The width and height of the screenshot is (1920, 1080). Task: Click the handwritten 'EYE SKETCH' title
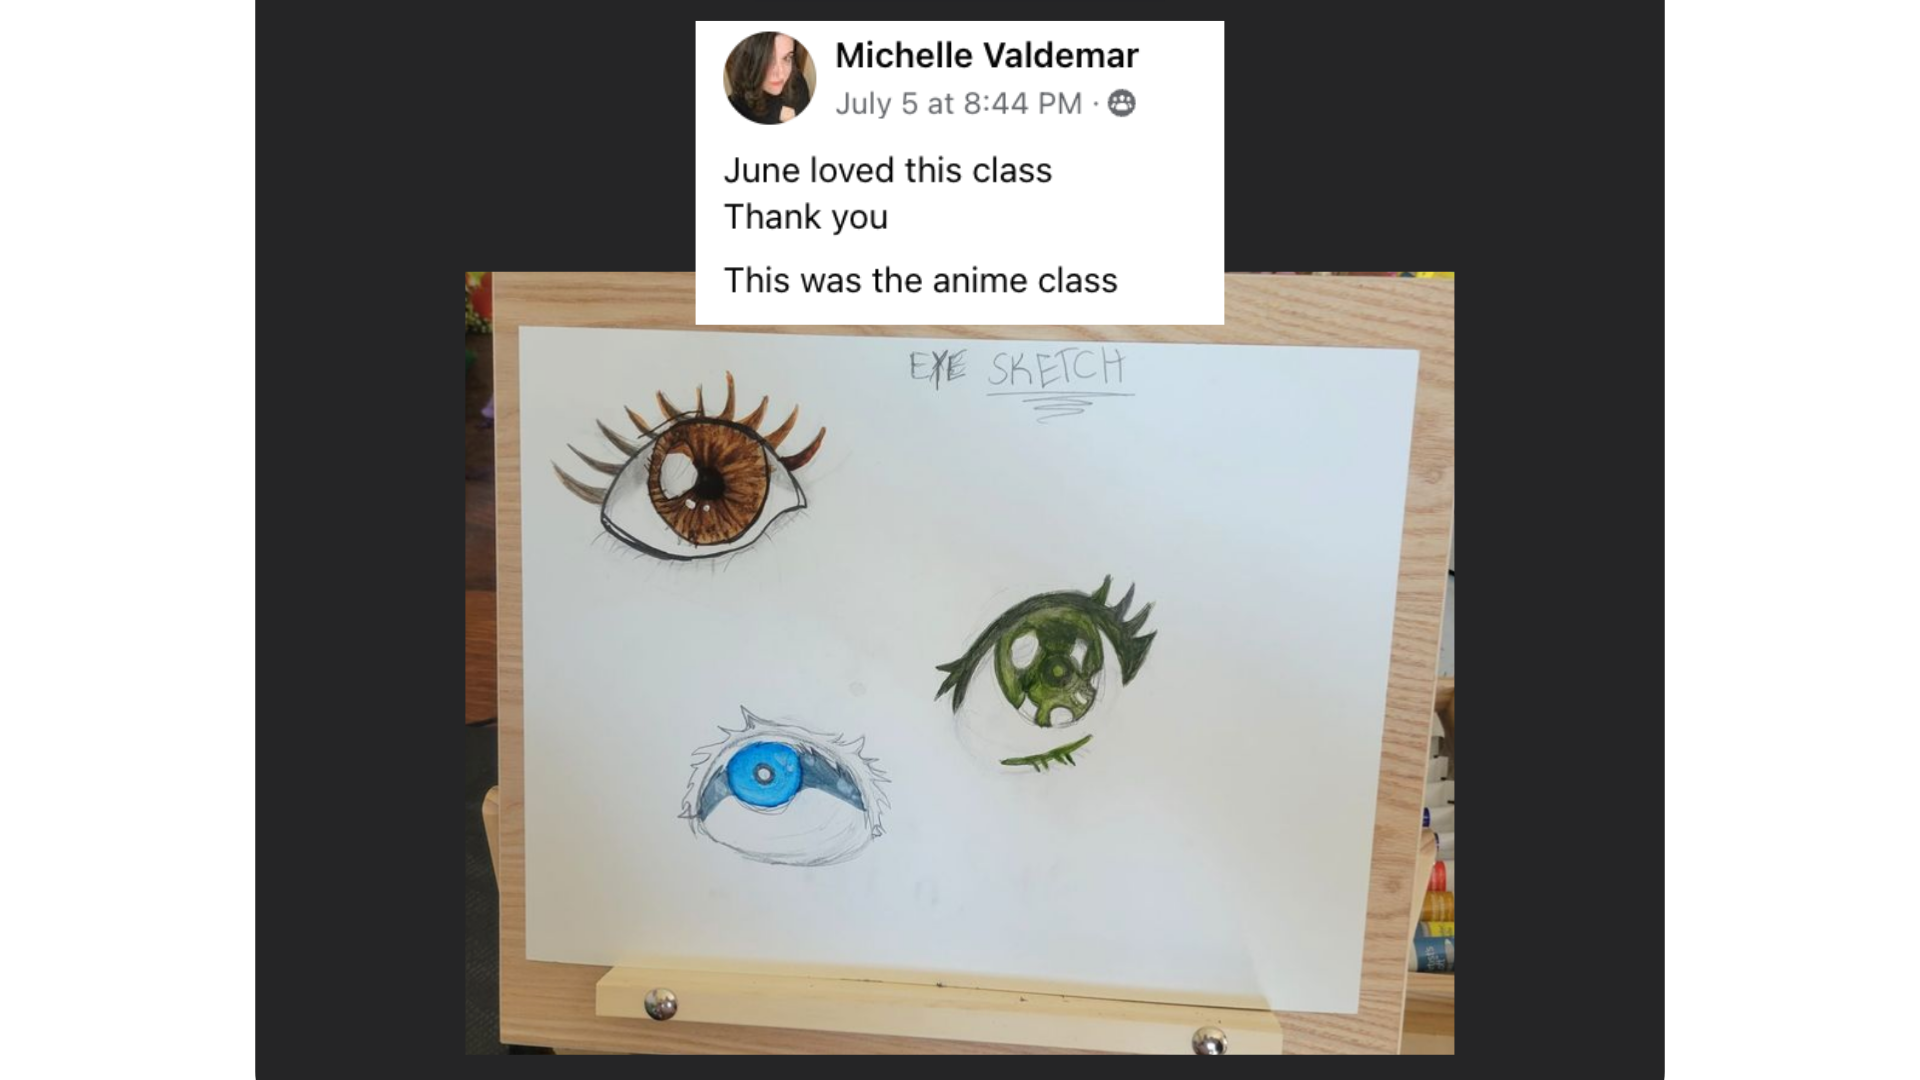tap(1017, 368)
